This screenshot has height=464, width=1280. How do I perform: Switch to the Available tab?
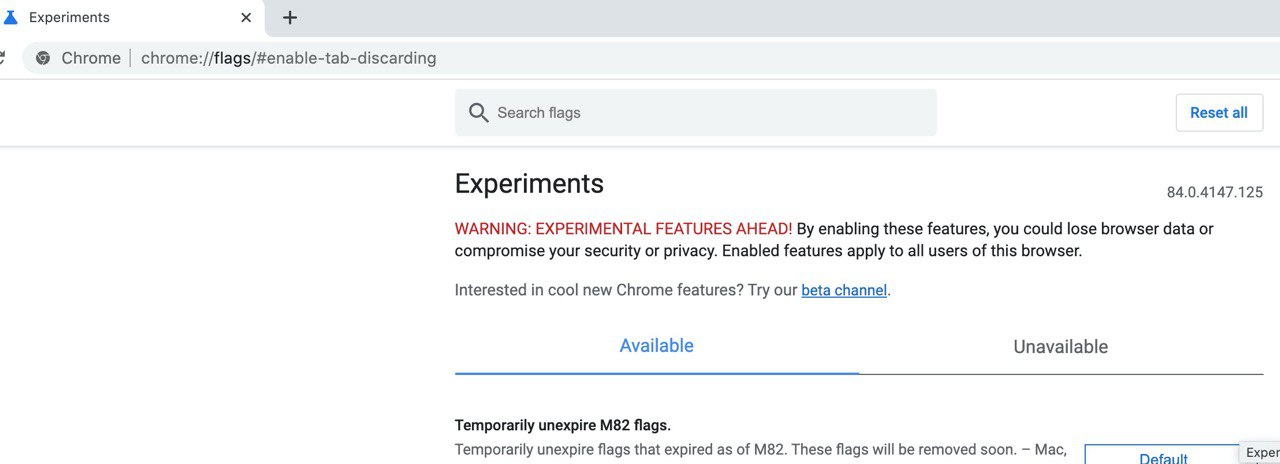tap(656, 346)
